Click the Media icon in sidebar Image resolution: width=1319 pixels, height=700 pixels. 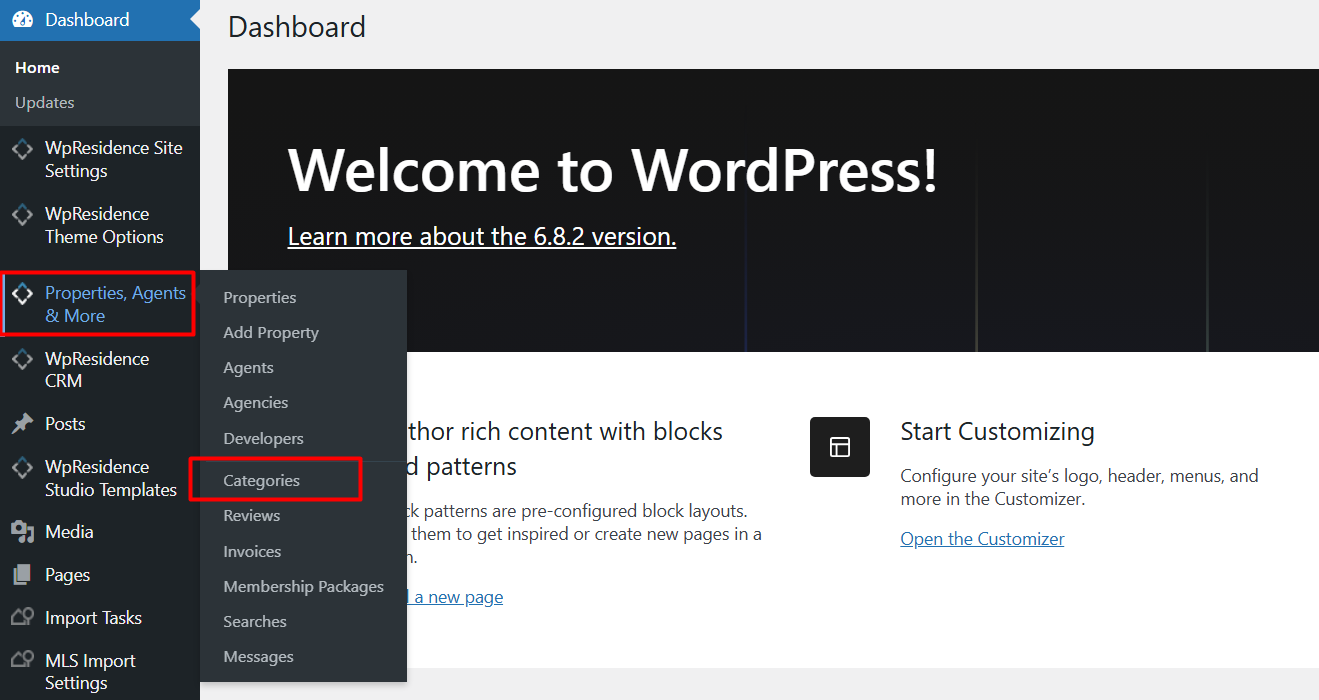click(22, 532)
